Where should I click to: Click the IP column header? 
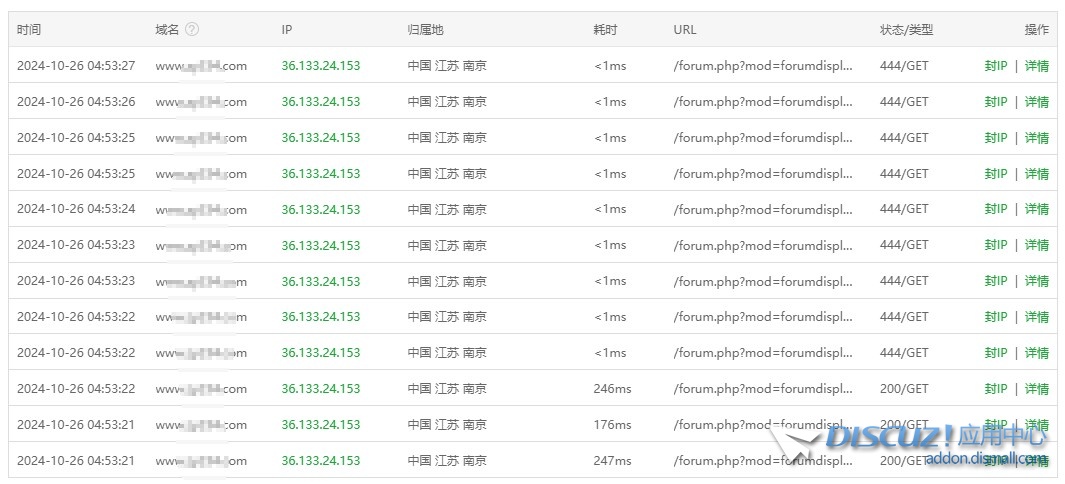[x=287, y=30]
